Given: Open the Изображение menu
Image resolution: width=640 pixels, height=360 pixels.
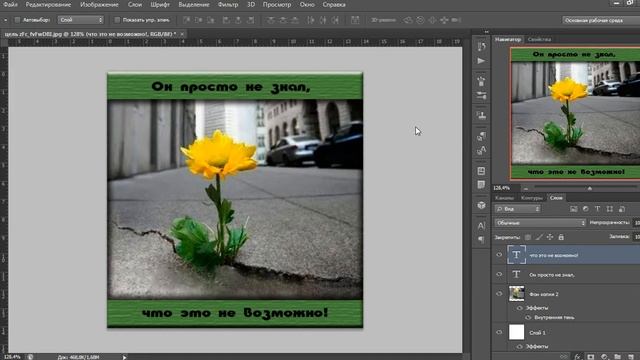Looking at the screenshot, I should click(99, 4).
